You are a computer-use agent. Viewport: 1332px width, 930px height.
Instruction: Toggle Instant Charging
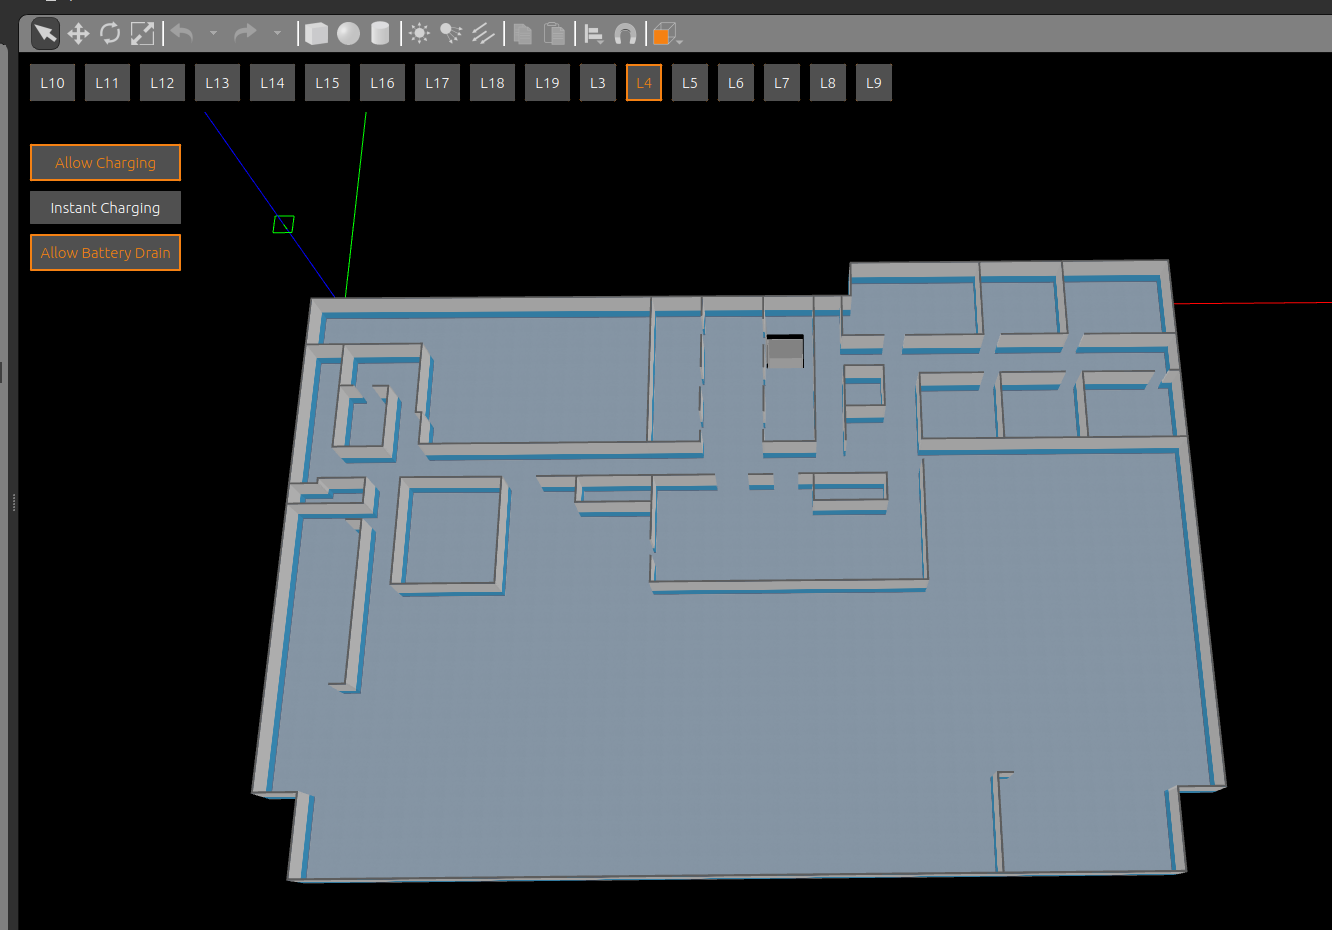click(x=105, y=207)
